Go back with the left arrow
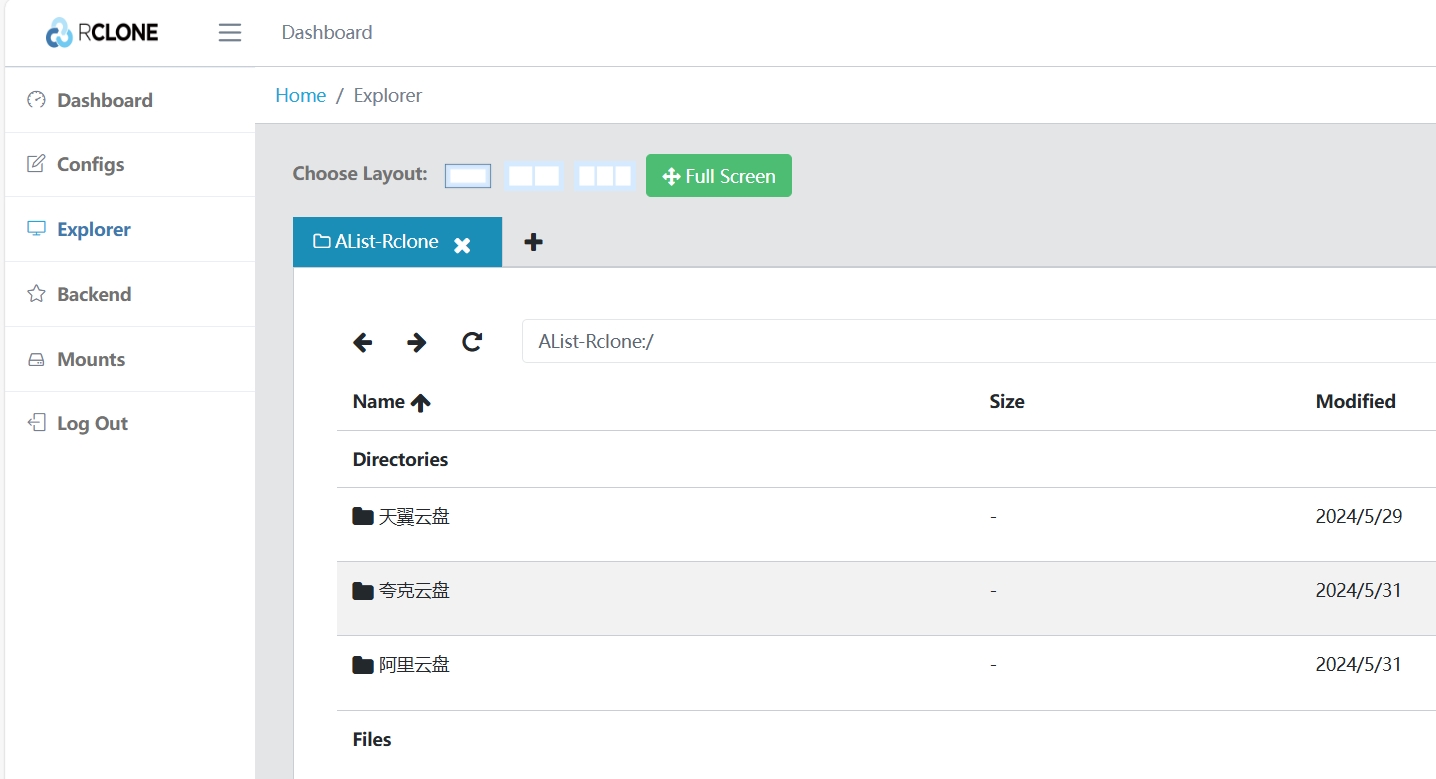The height and width of the screenshot is (779, 1436). click(362, 342)
